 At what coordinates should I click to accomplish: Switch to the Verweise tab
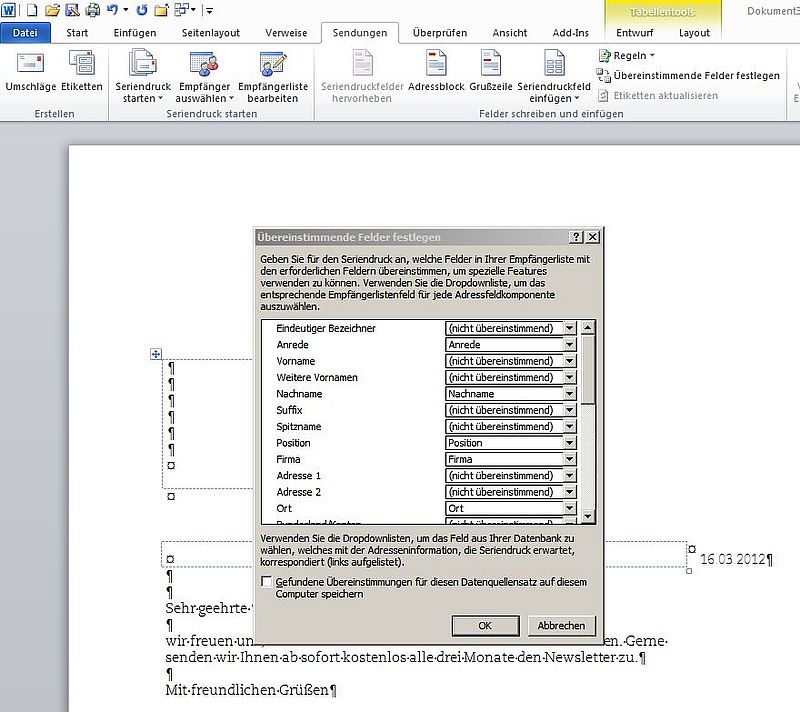click(286, 33)
